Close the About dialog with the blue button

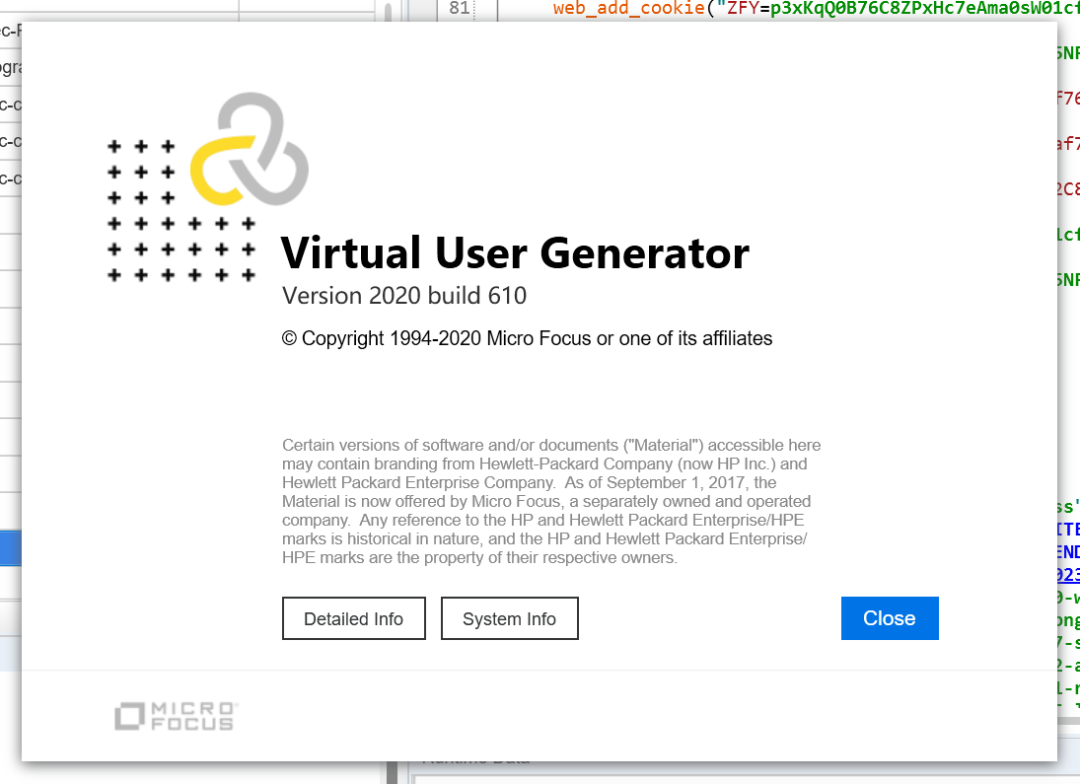tap(889, 618)
